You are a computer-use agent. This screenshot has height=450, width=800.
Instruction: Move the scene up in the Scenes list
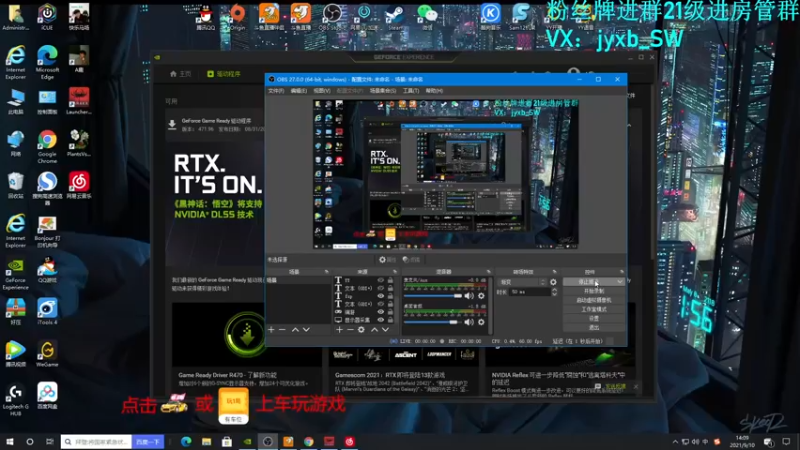[295, 330]
